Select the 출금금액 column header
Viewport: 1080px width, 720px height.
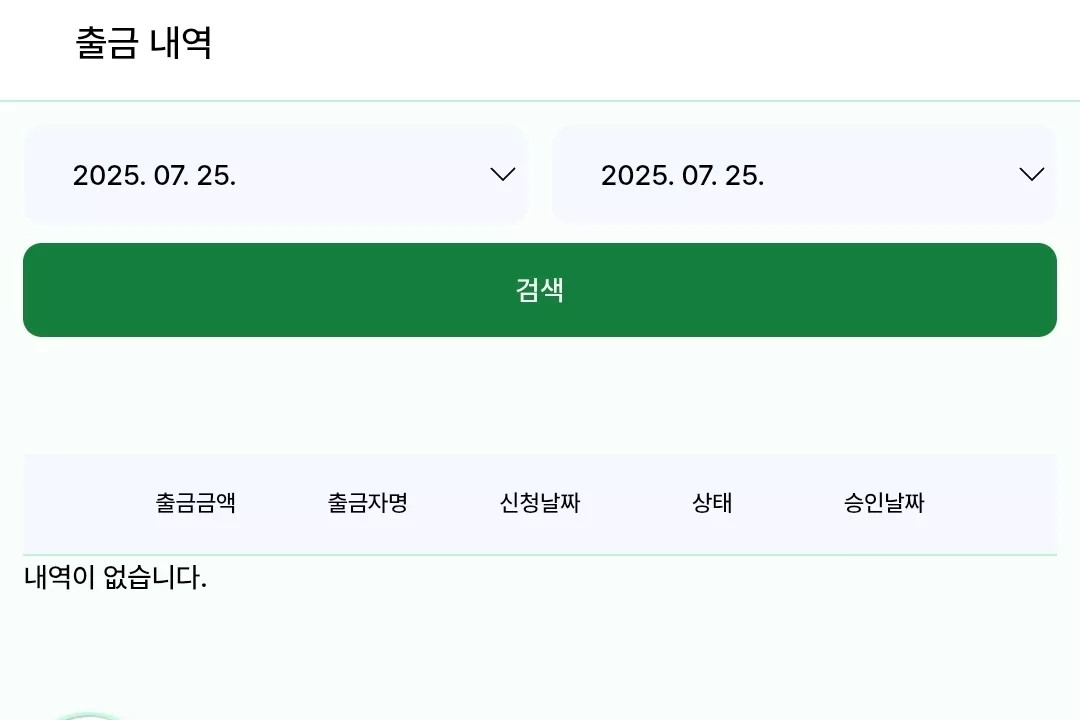[196, 502]
